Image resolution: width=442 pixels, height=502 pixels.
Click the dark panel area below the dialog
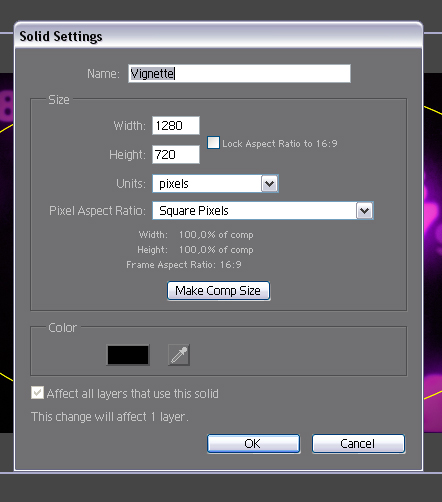[x=221, y=487]
